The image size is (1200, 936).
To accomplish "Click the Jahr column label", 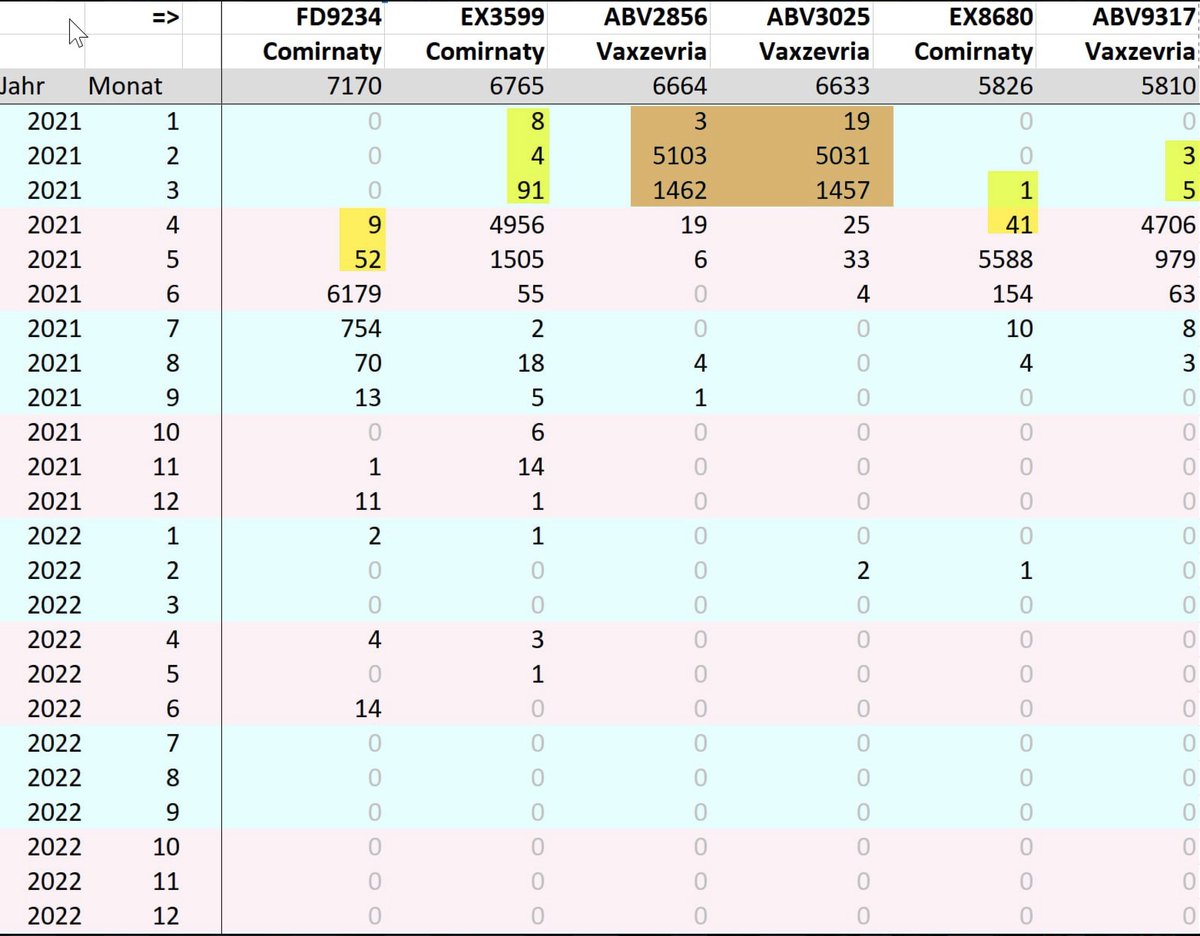I will (x=21, y=86).
